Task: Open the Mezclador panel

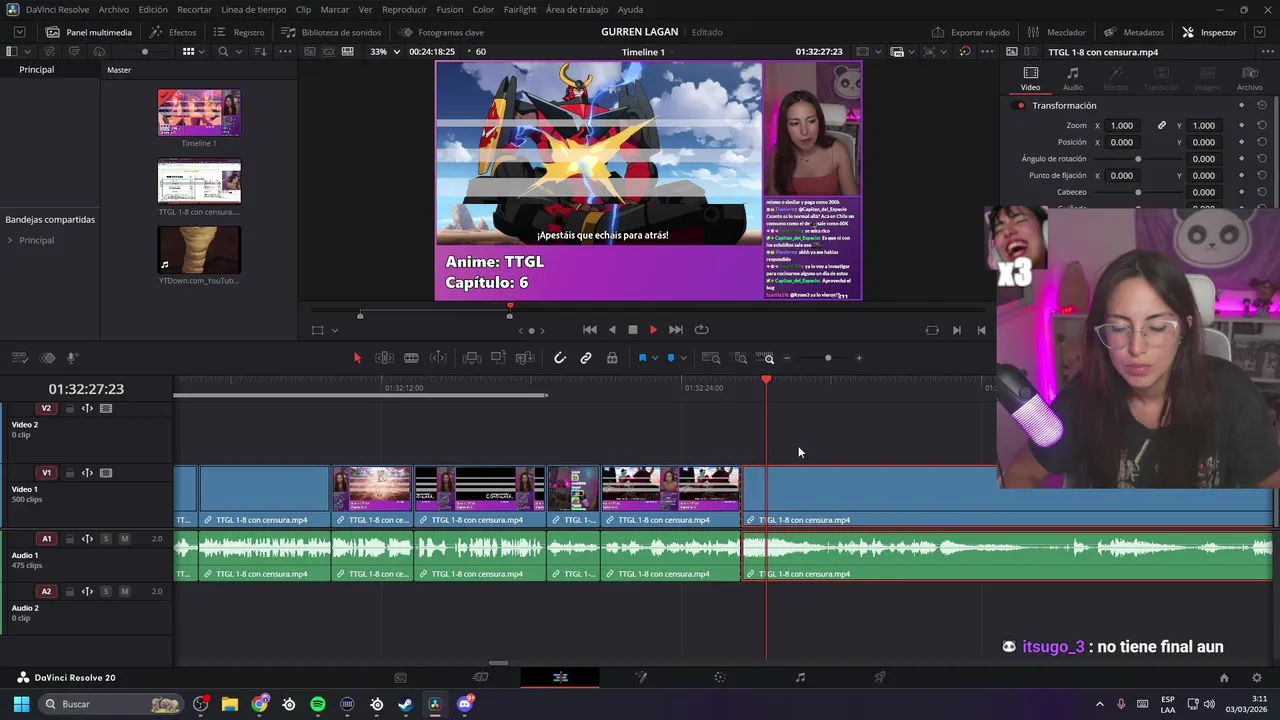Action: 1057,32
